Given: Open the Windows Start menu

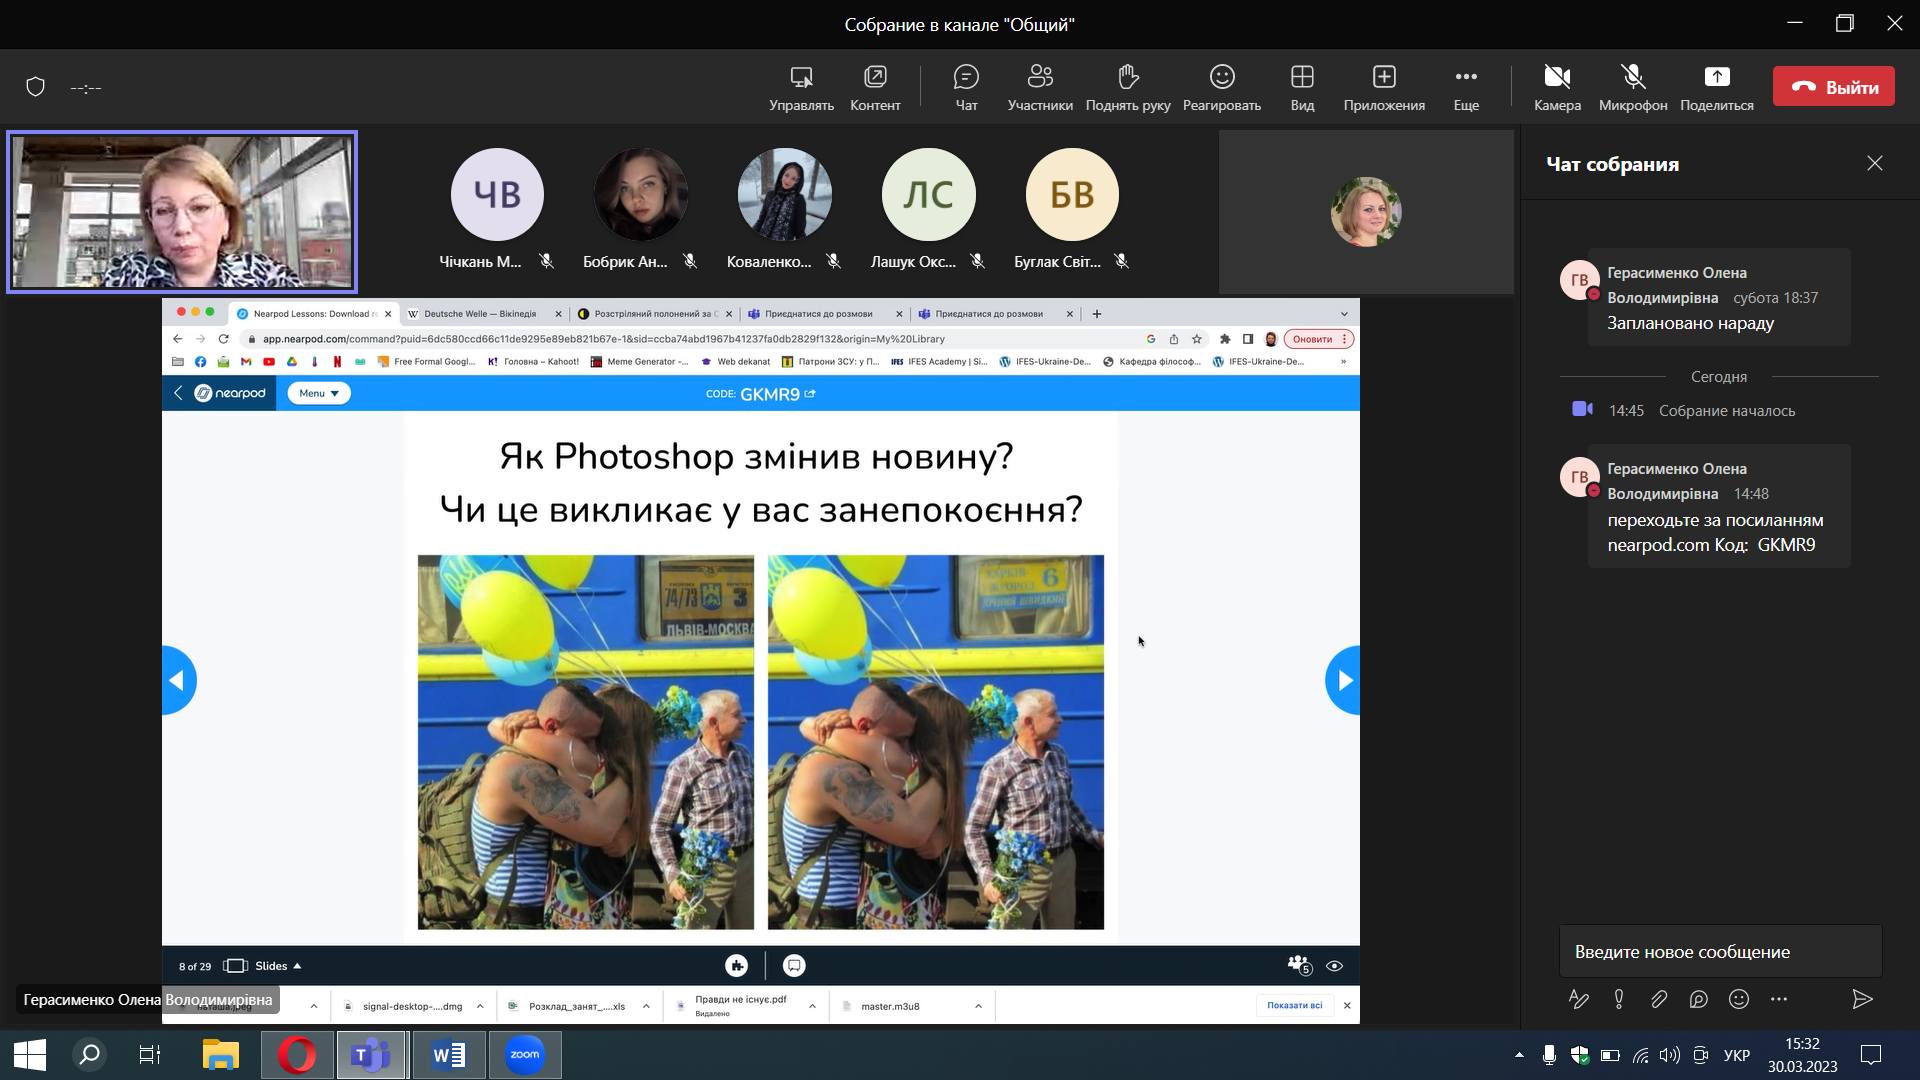Looking at the screenshot, I should pos(30,1054).
